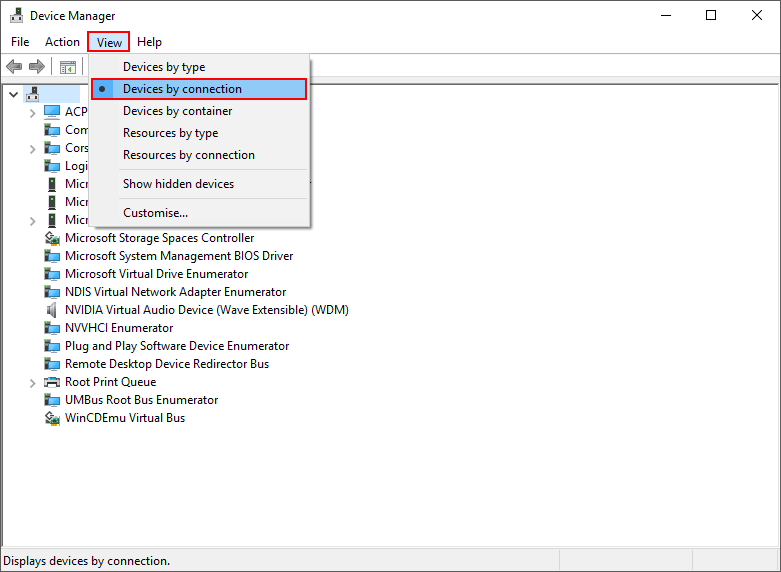The width and height of the screenshot is (781, 572).
Task: Click the Back arrow toolbar icon
Action: (14, 66)
